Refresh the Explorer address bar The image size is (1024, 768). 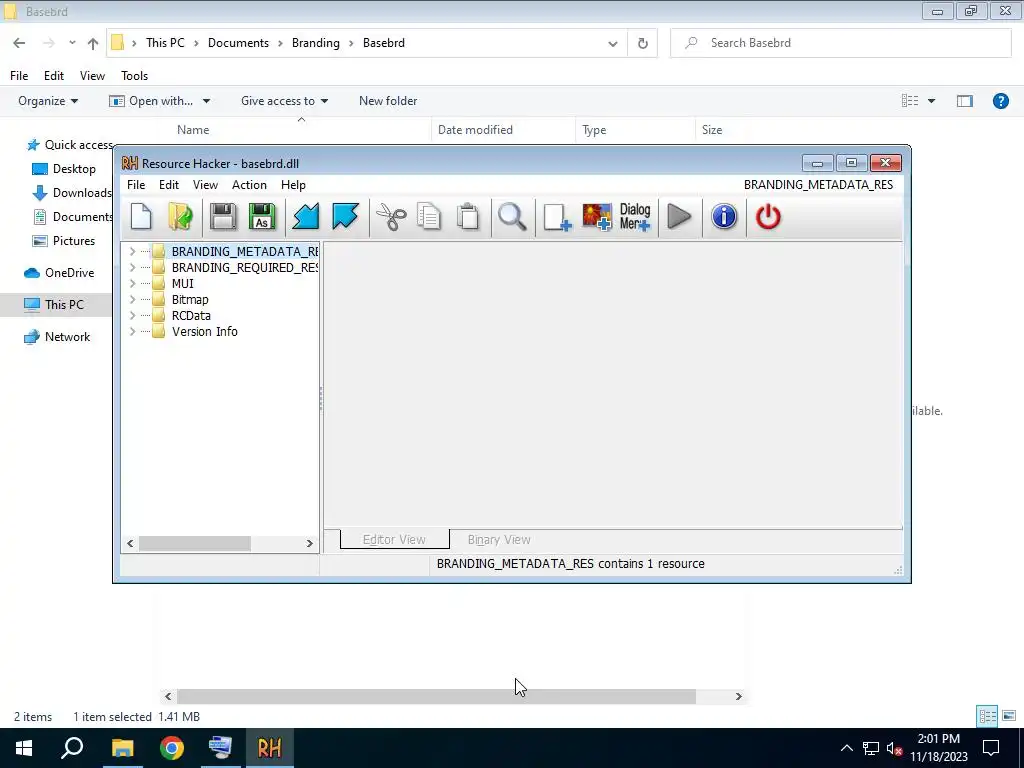pos(643,43)
